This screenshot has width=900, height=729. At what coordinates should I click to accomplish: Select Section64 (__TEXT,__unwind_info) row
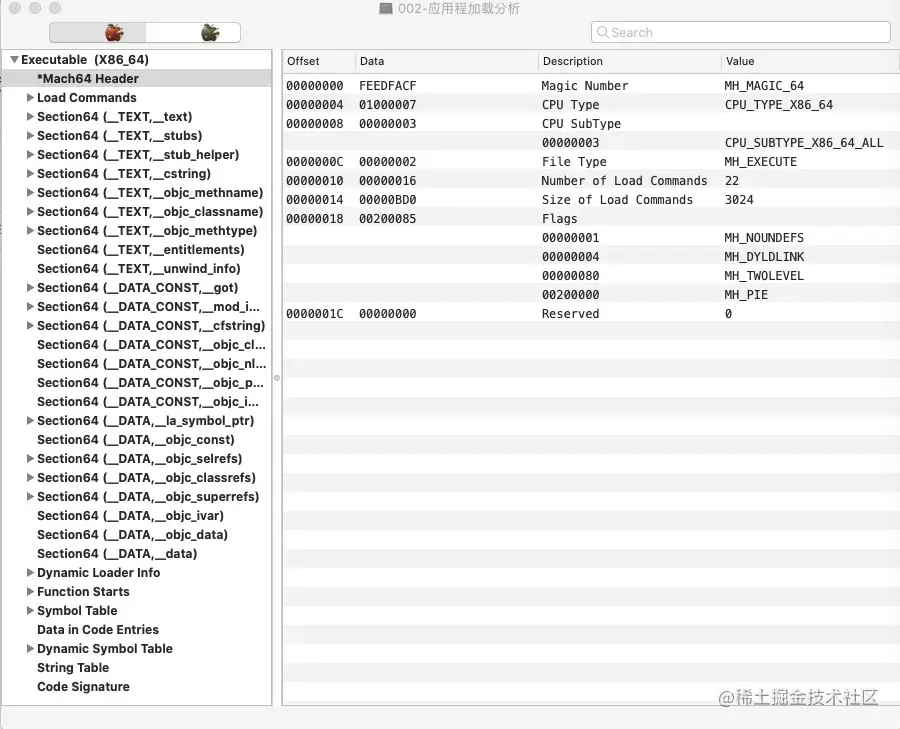coord(137,269)
